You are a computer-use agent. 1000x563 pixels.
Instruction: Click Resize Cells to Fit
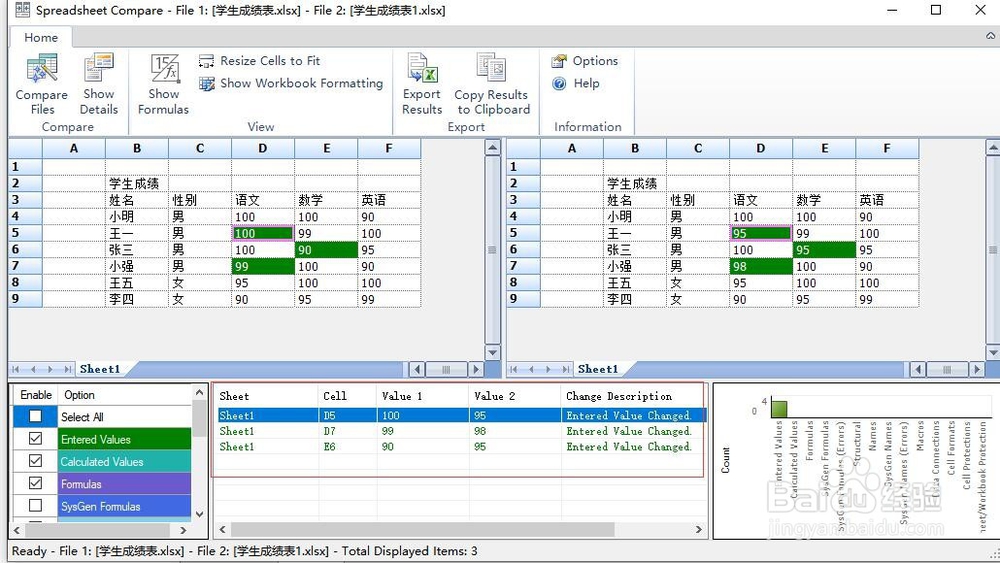[260, 61]
